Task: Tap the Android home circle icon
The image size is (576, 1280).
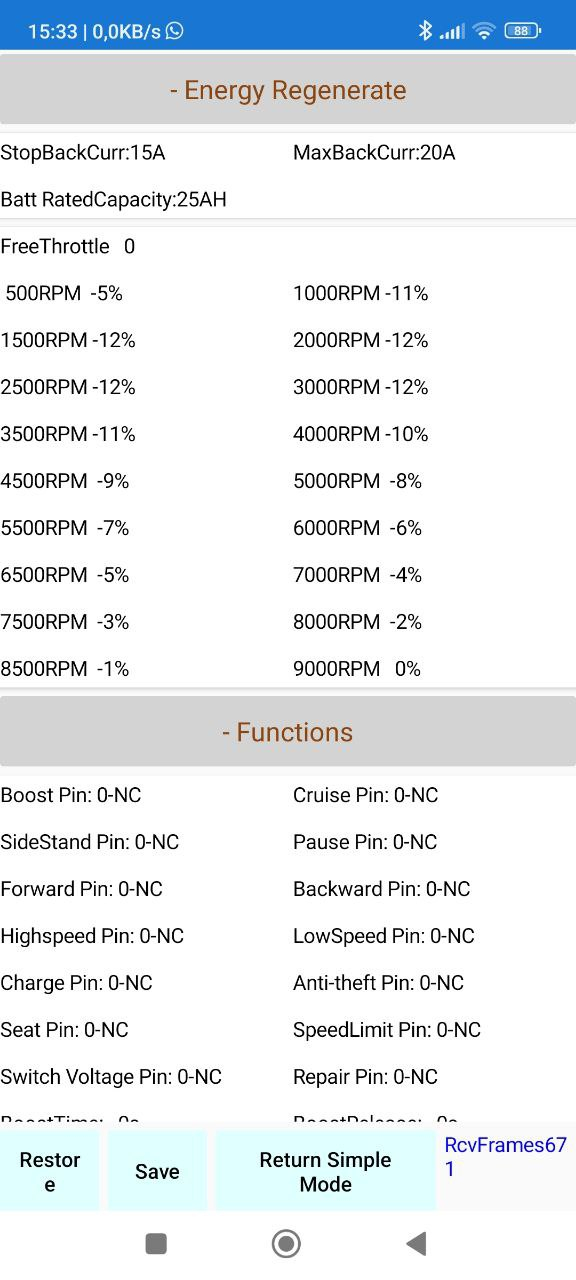Action: pyautogui.click(x=287, y=1243)
